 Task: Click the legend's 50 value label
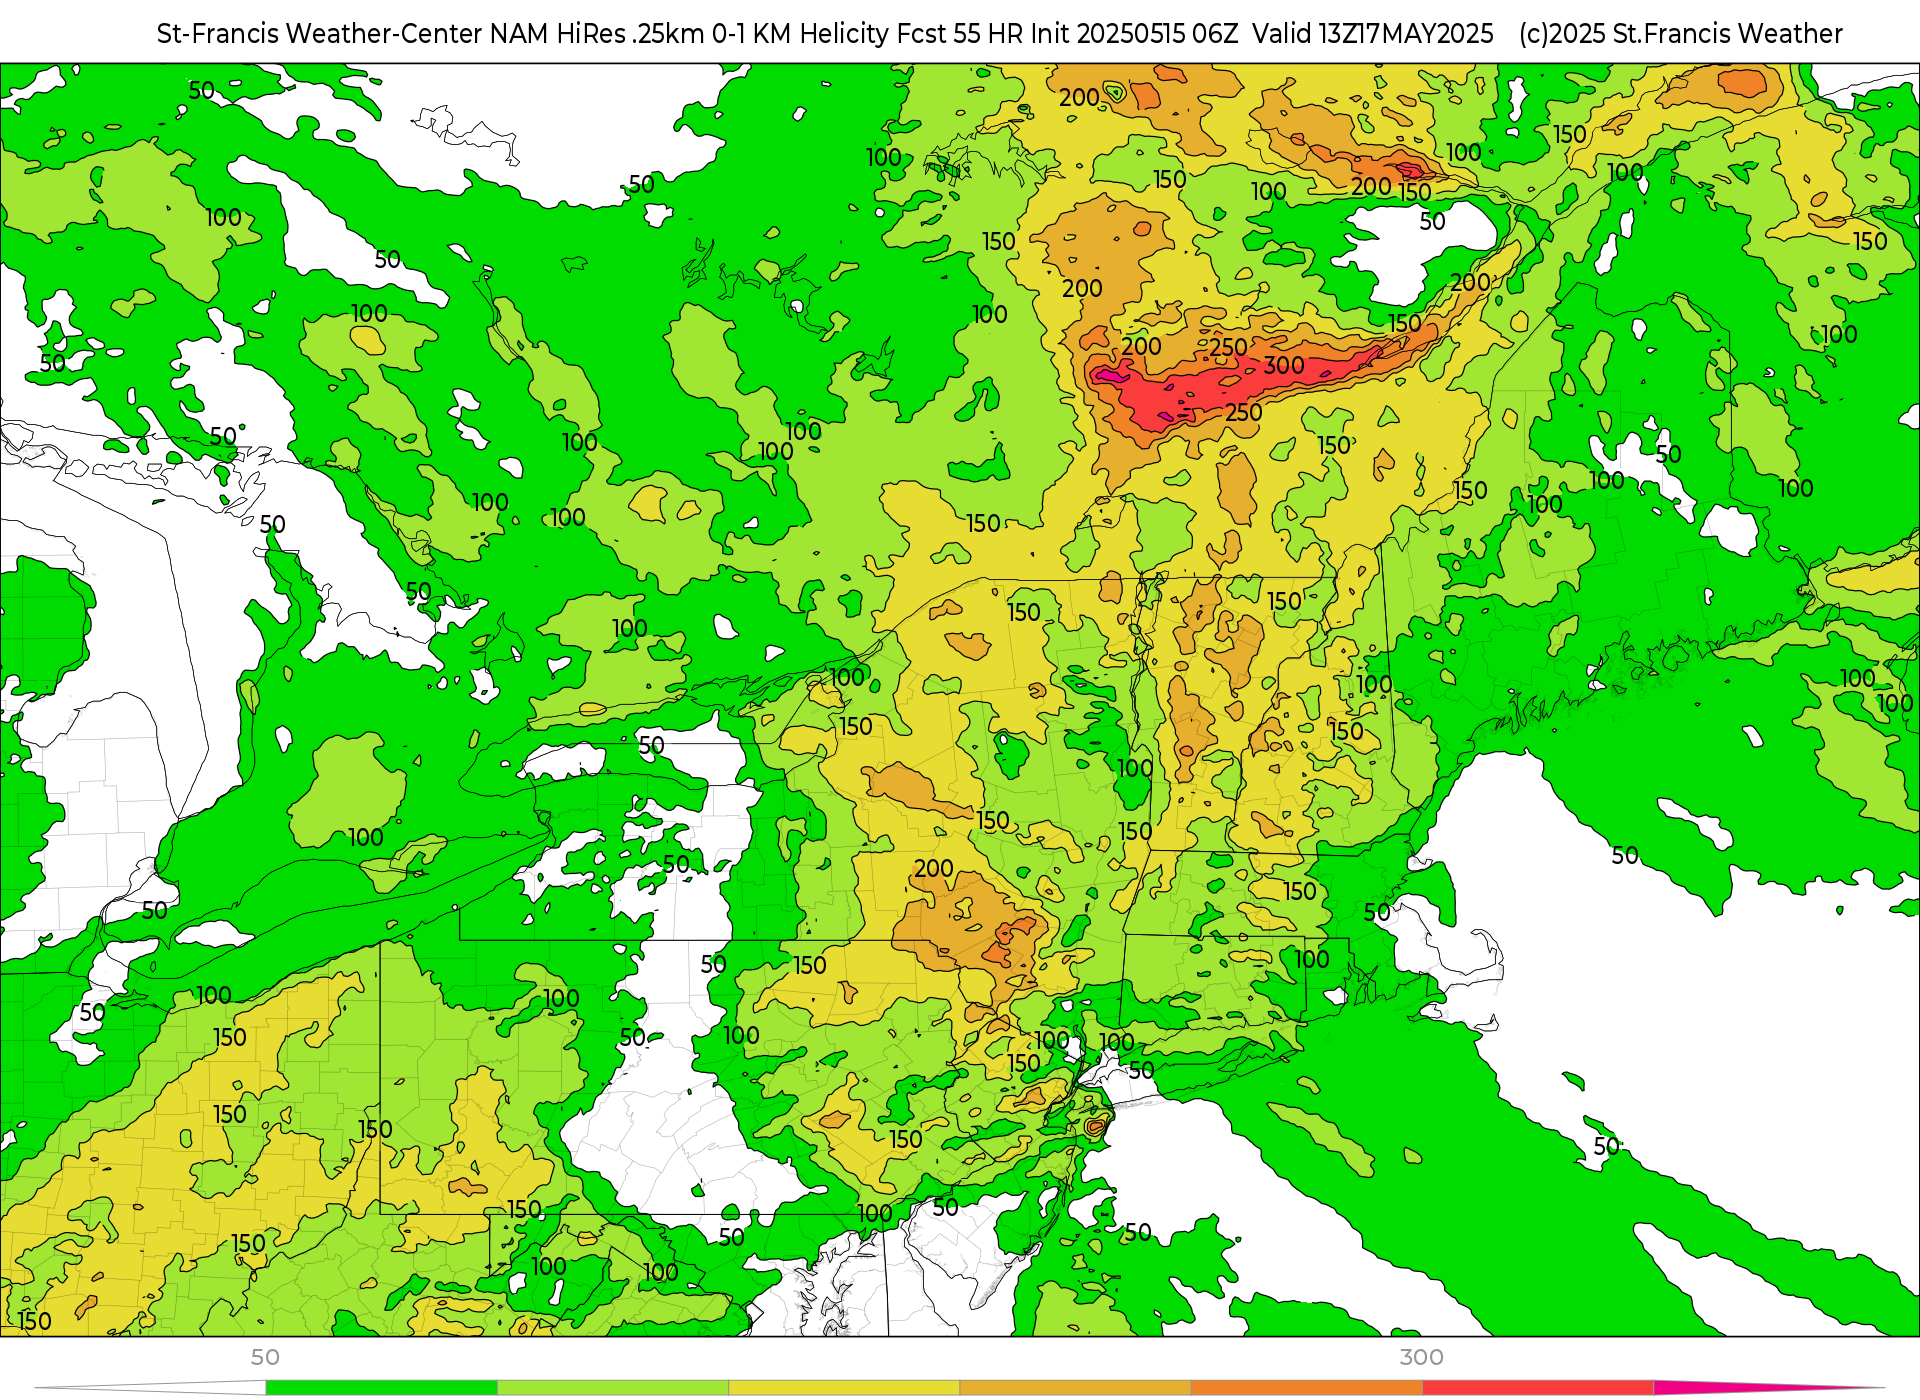(265, 1357)
